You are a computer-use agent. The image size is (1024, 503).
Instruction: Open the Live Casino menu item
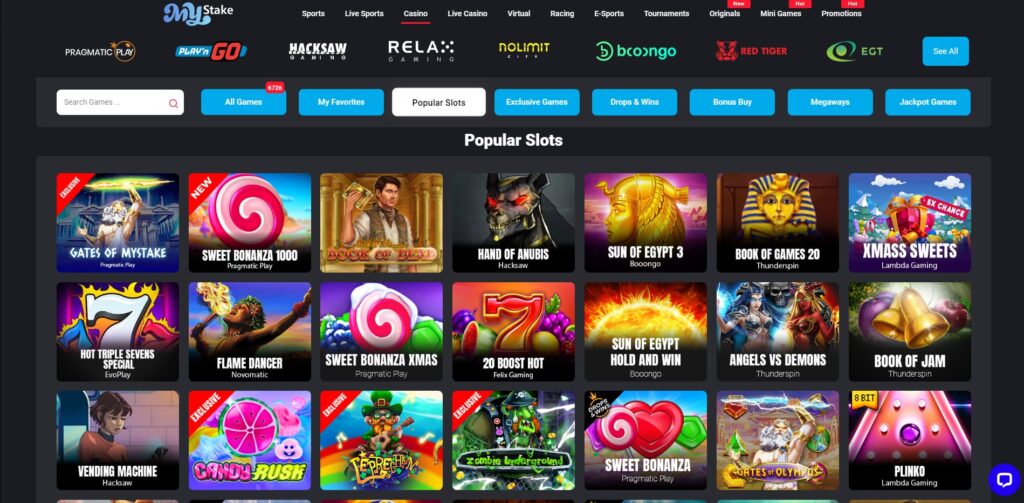click(x=467, y=14)
